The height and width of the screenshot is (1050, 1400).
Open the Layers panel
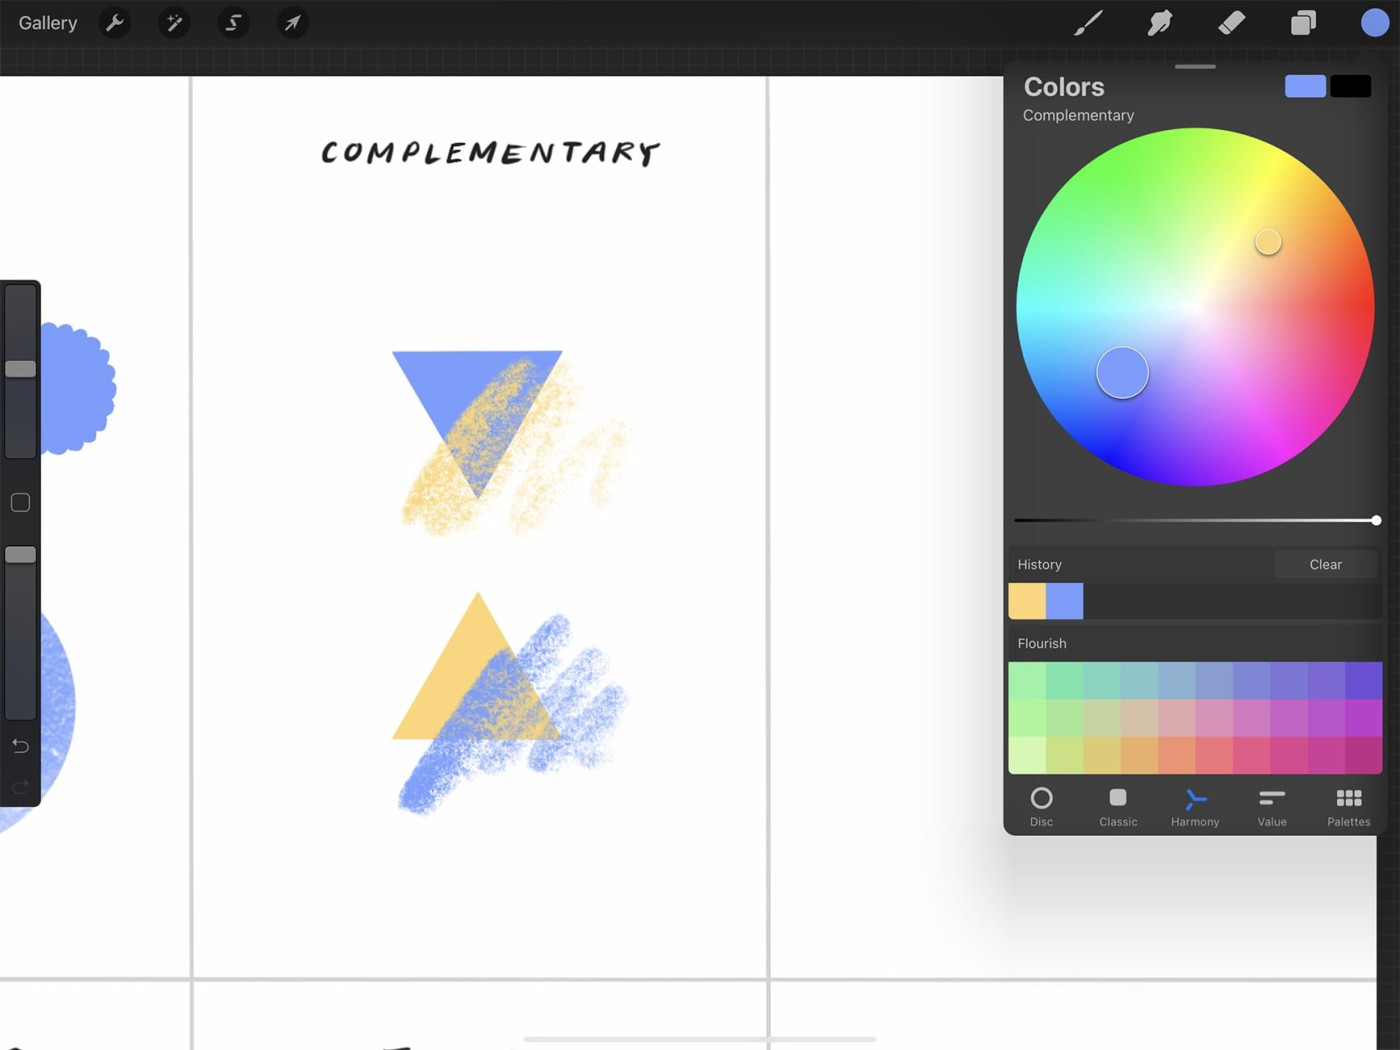click(x=1303, y=23)
